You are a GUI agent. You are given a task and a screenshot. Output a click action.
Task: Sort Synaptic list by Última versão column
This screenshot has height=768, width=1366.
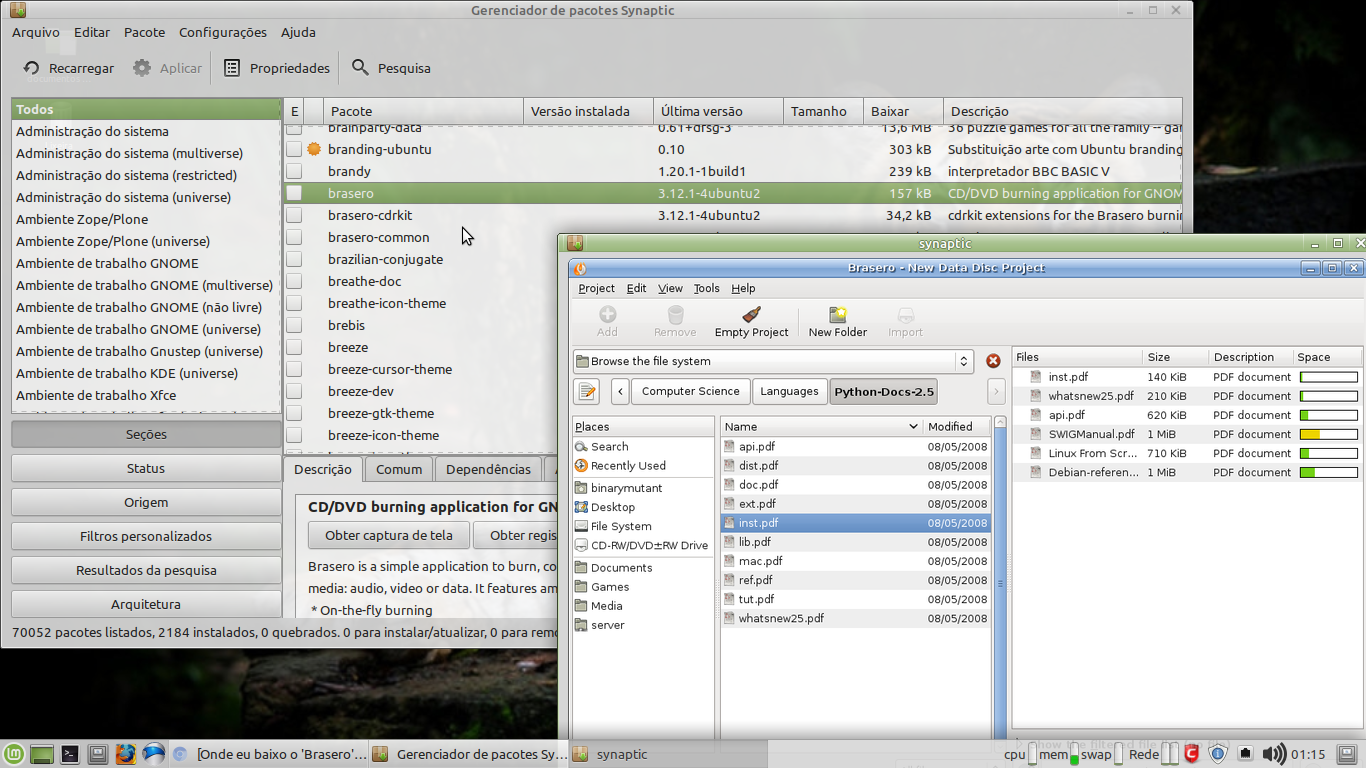coord(718,111)
